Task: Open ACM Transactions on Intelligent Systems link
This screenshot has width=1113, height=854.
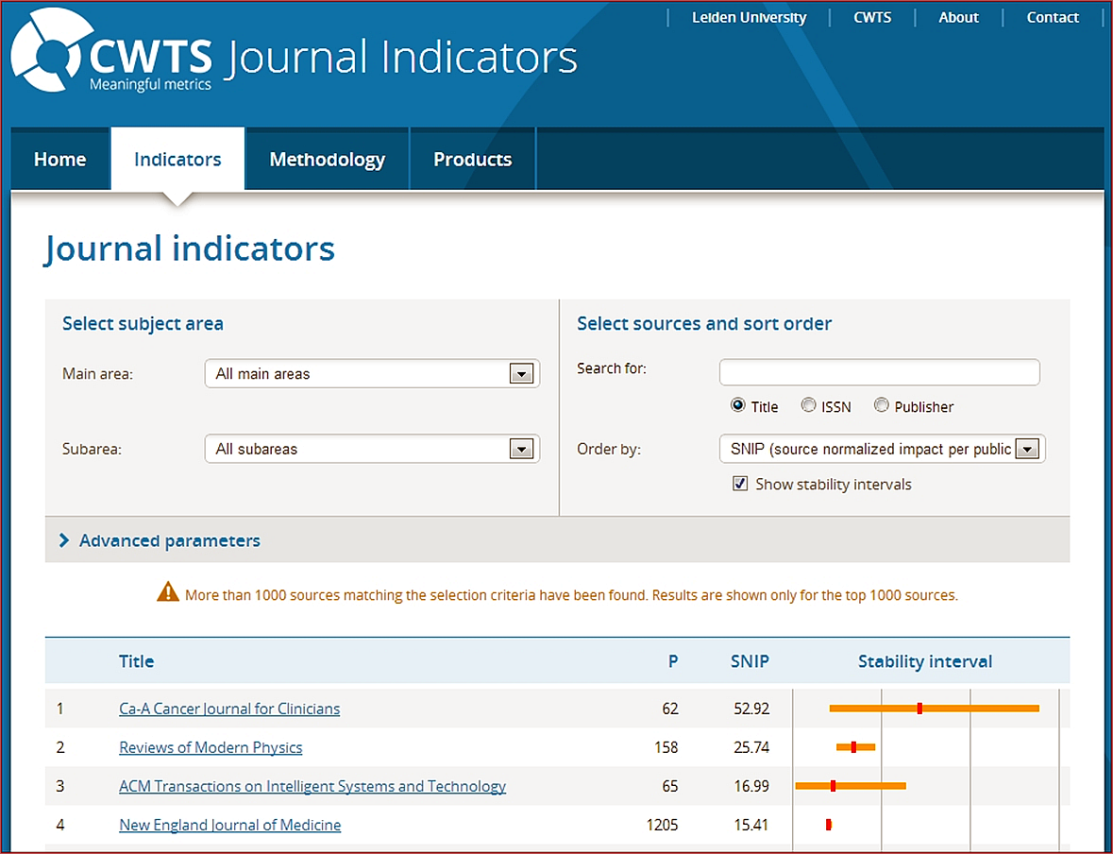Action: click(x=312, y=786)
